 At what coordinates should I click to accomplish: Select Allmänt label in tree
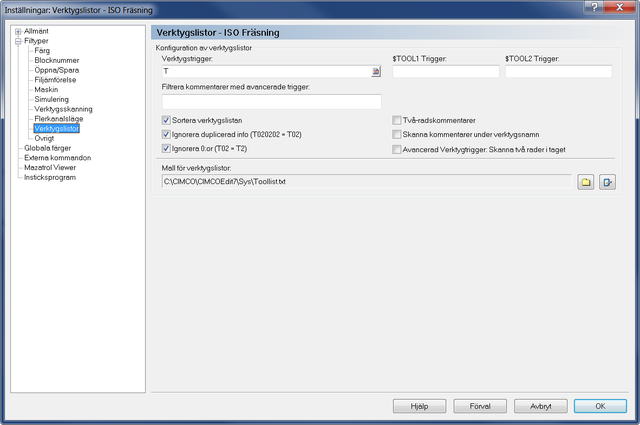tap(36, 31)
